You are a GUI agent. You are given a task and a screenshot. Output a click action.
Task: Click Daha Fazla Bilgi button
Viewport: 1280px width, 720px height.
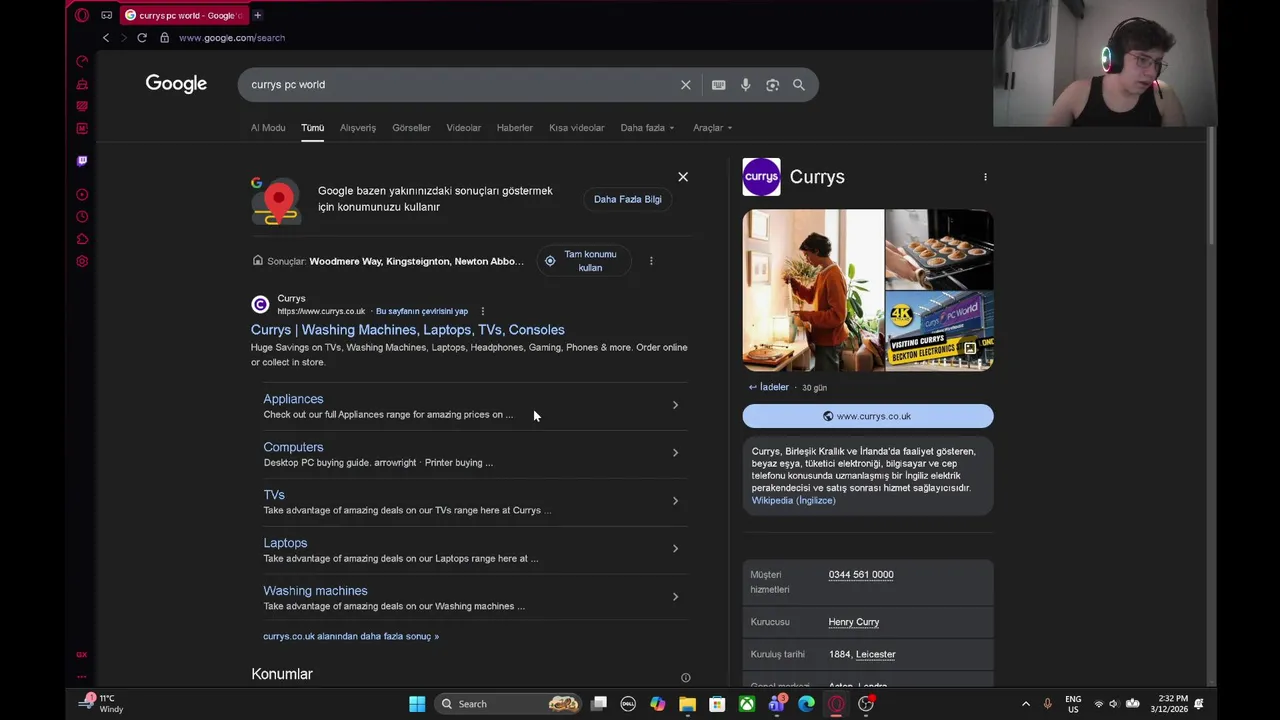[628, 199]
